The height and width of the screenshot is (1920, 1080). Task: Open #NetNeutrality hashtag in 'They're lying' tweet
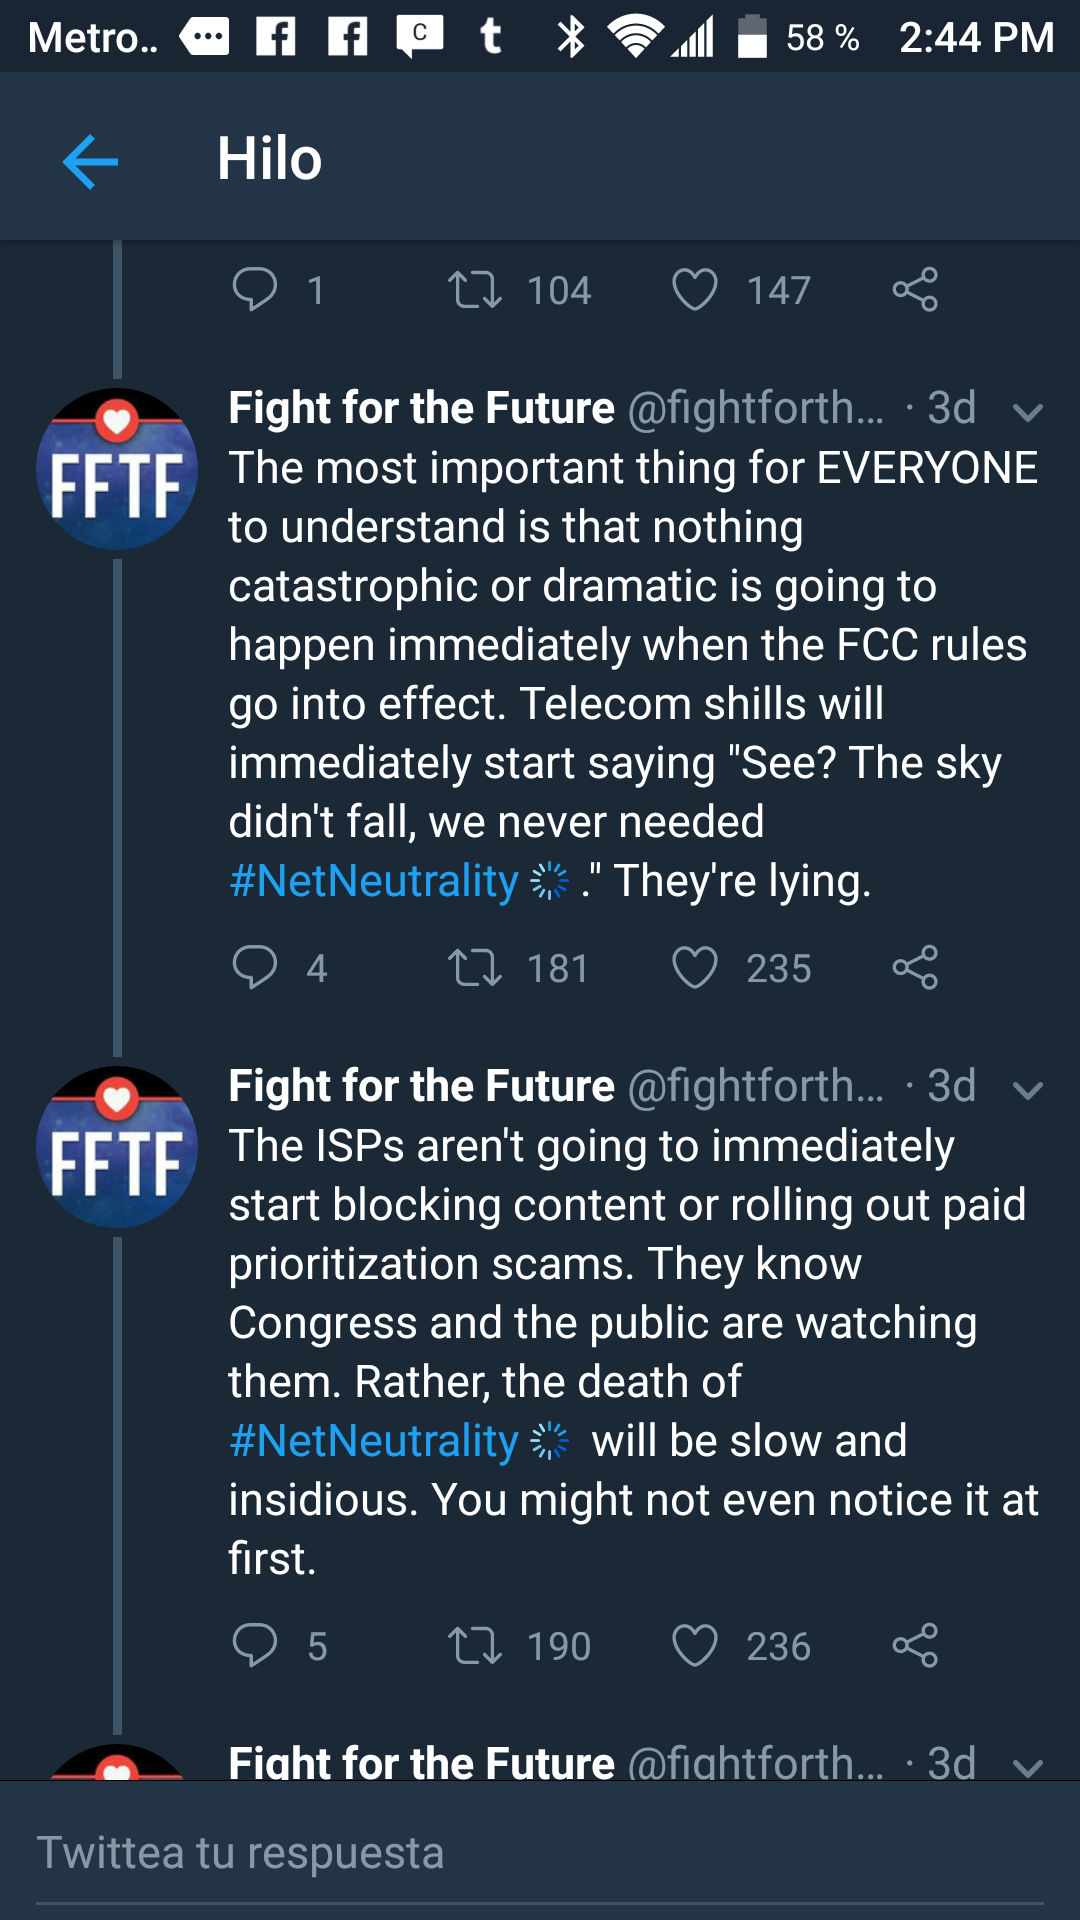(x=374, y=881)
